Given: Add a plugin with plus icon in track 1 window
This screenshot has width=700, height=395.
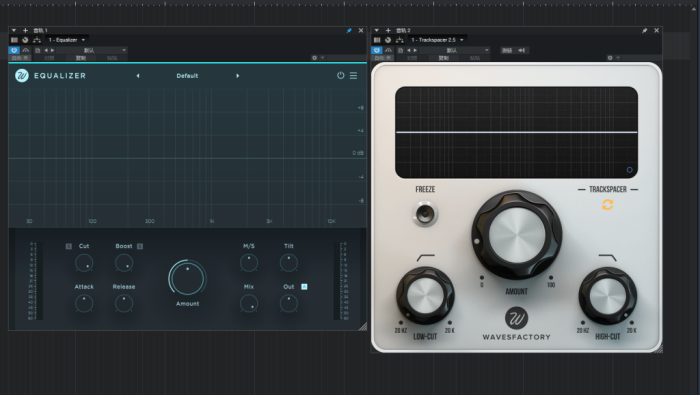Looking at the screenshot, I should point(25,30).
